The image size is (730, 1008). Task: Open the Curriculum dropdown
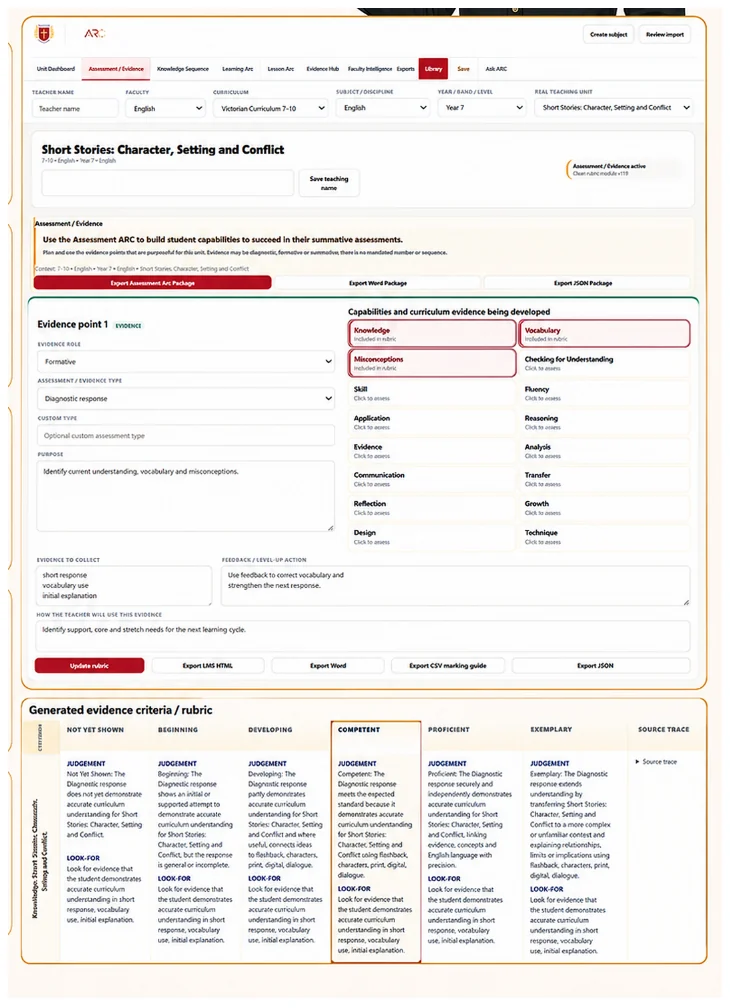pos(271,109)
